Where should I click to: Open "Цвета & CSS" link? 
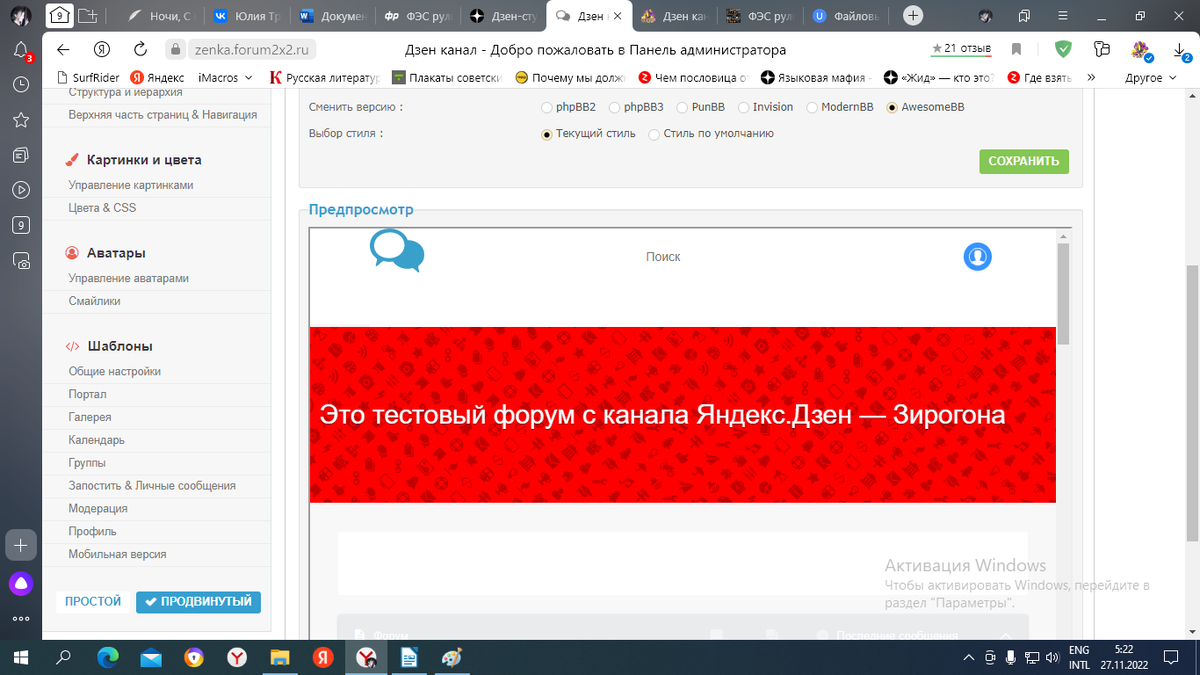tap(102, 208)
